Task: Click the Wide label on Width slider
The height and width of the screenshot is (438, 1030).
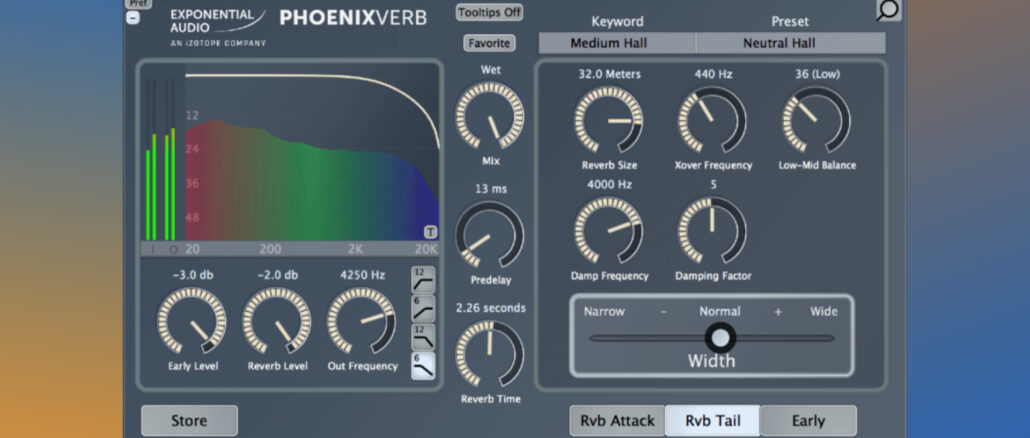Action: pyautogui.click(x=824, y=311)
